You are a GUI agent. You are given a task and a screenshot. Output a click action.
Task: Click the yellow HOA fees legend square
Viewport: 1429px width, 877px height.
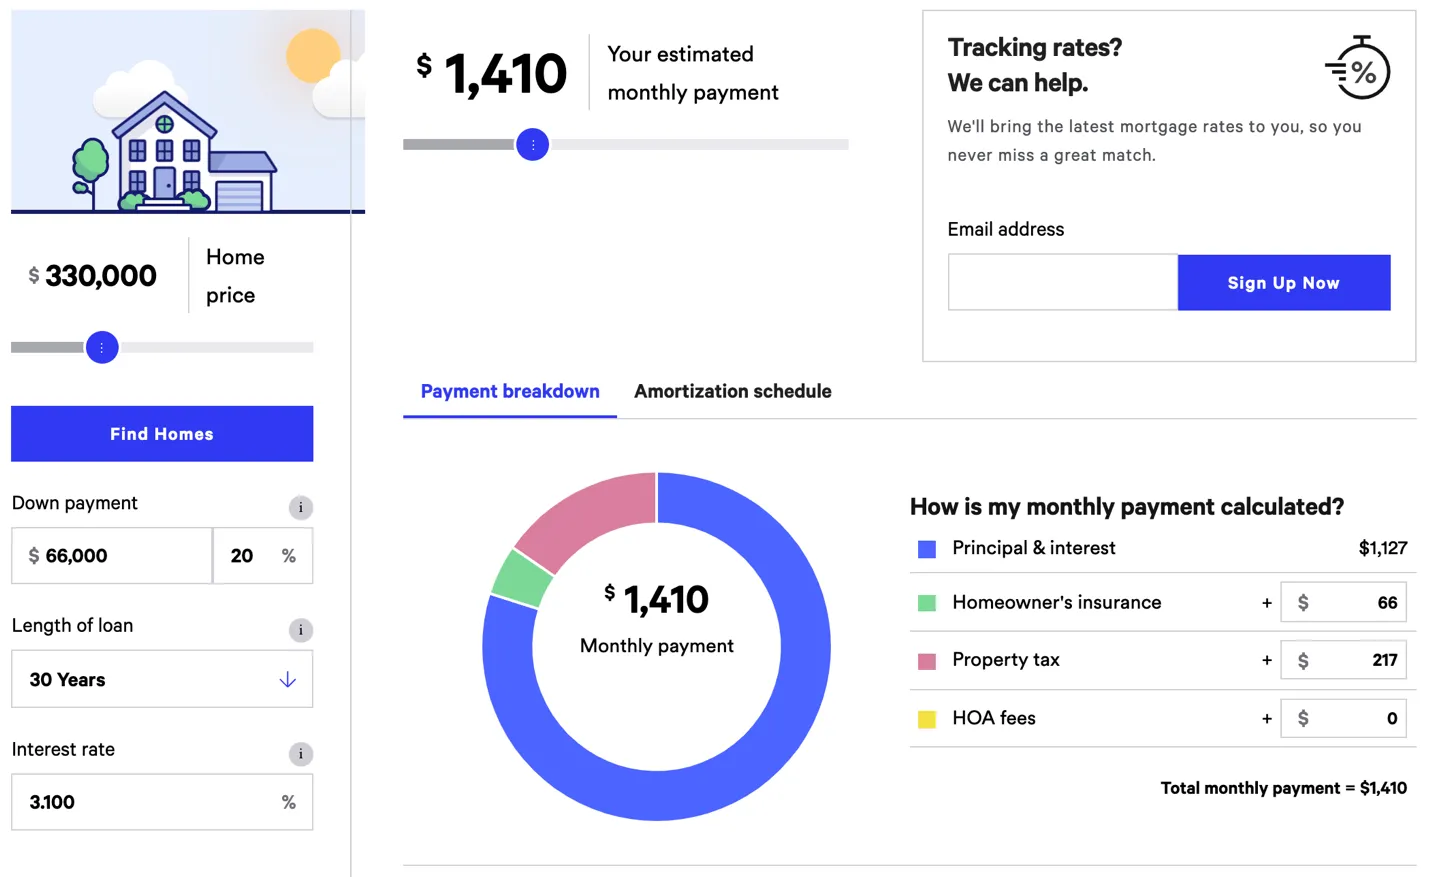(927, 719)
